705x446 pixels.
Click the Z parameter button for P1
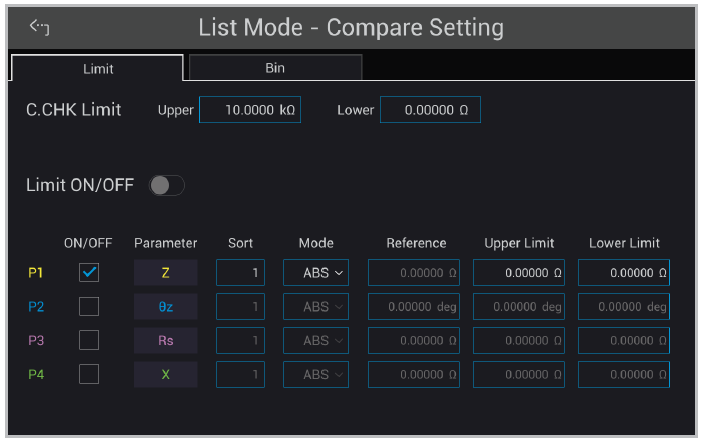[x=165, y=272]
